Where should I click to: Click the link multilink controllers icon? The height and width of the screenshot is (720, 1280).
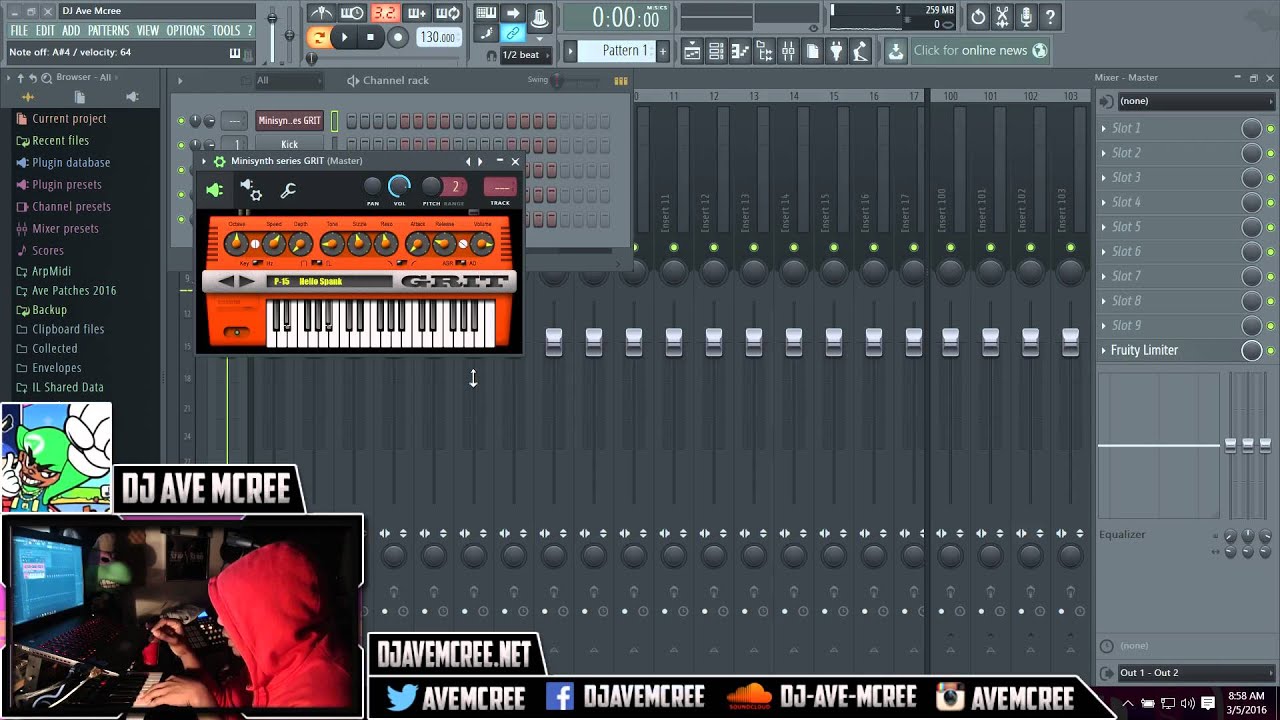(512, 33)
